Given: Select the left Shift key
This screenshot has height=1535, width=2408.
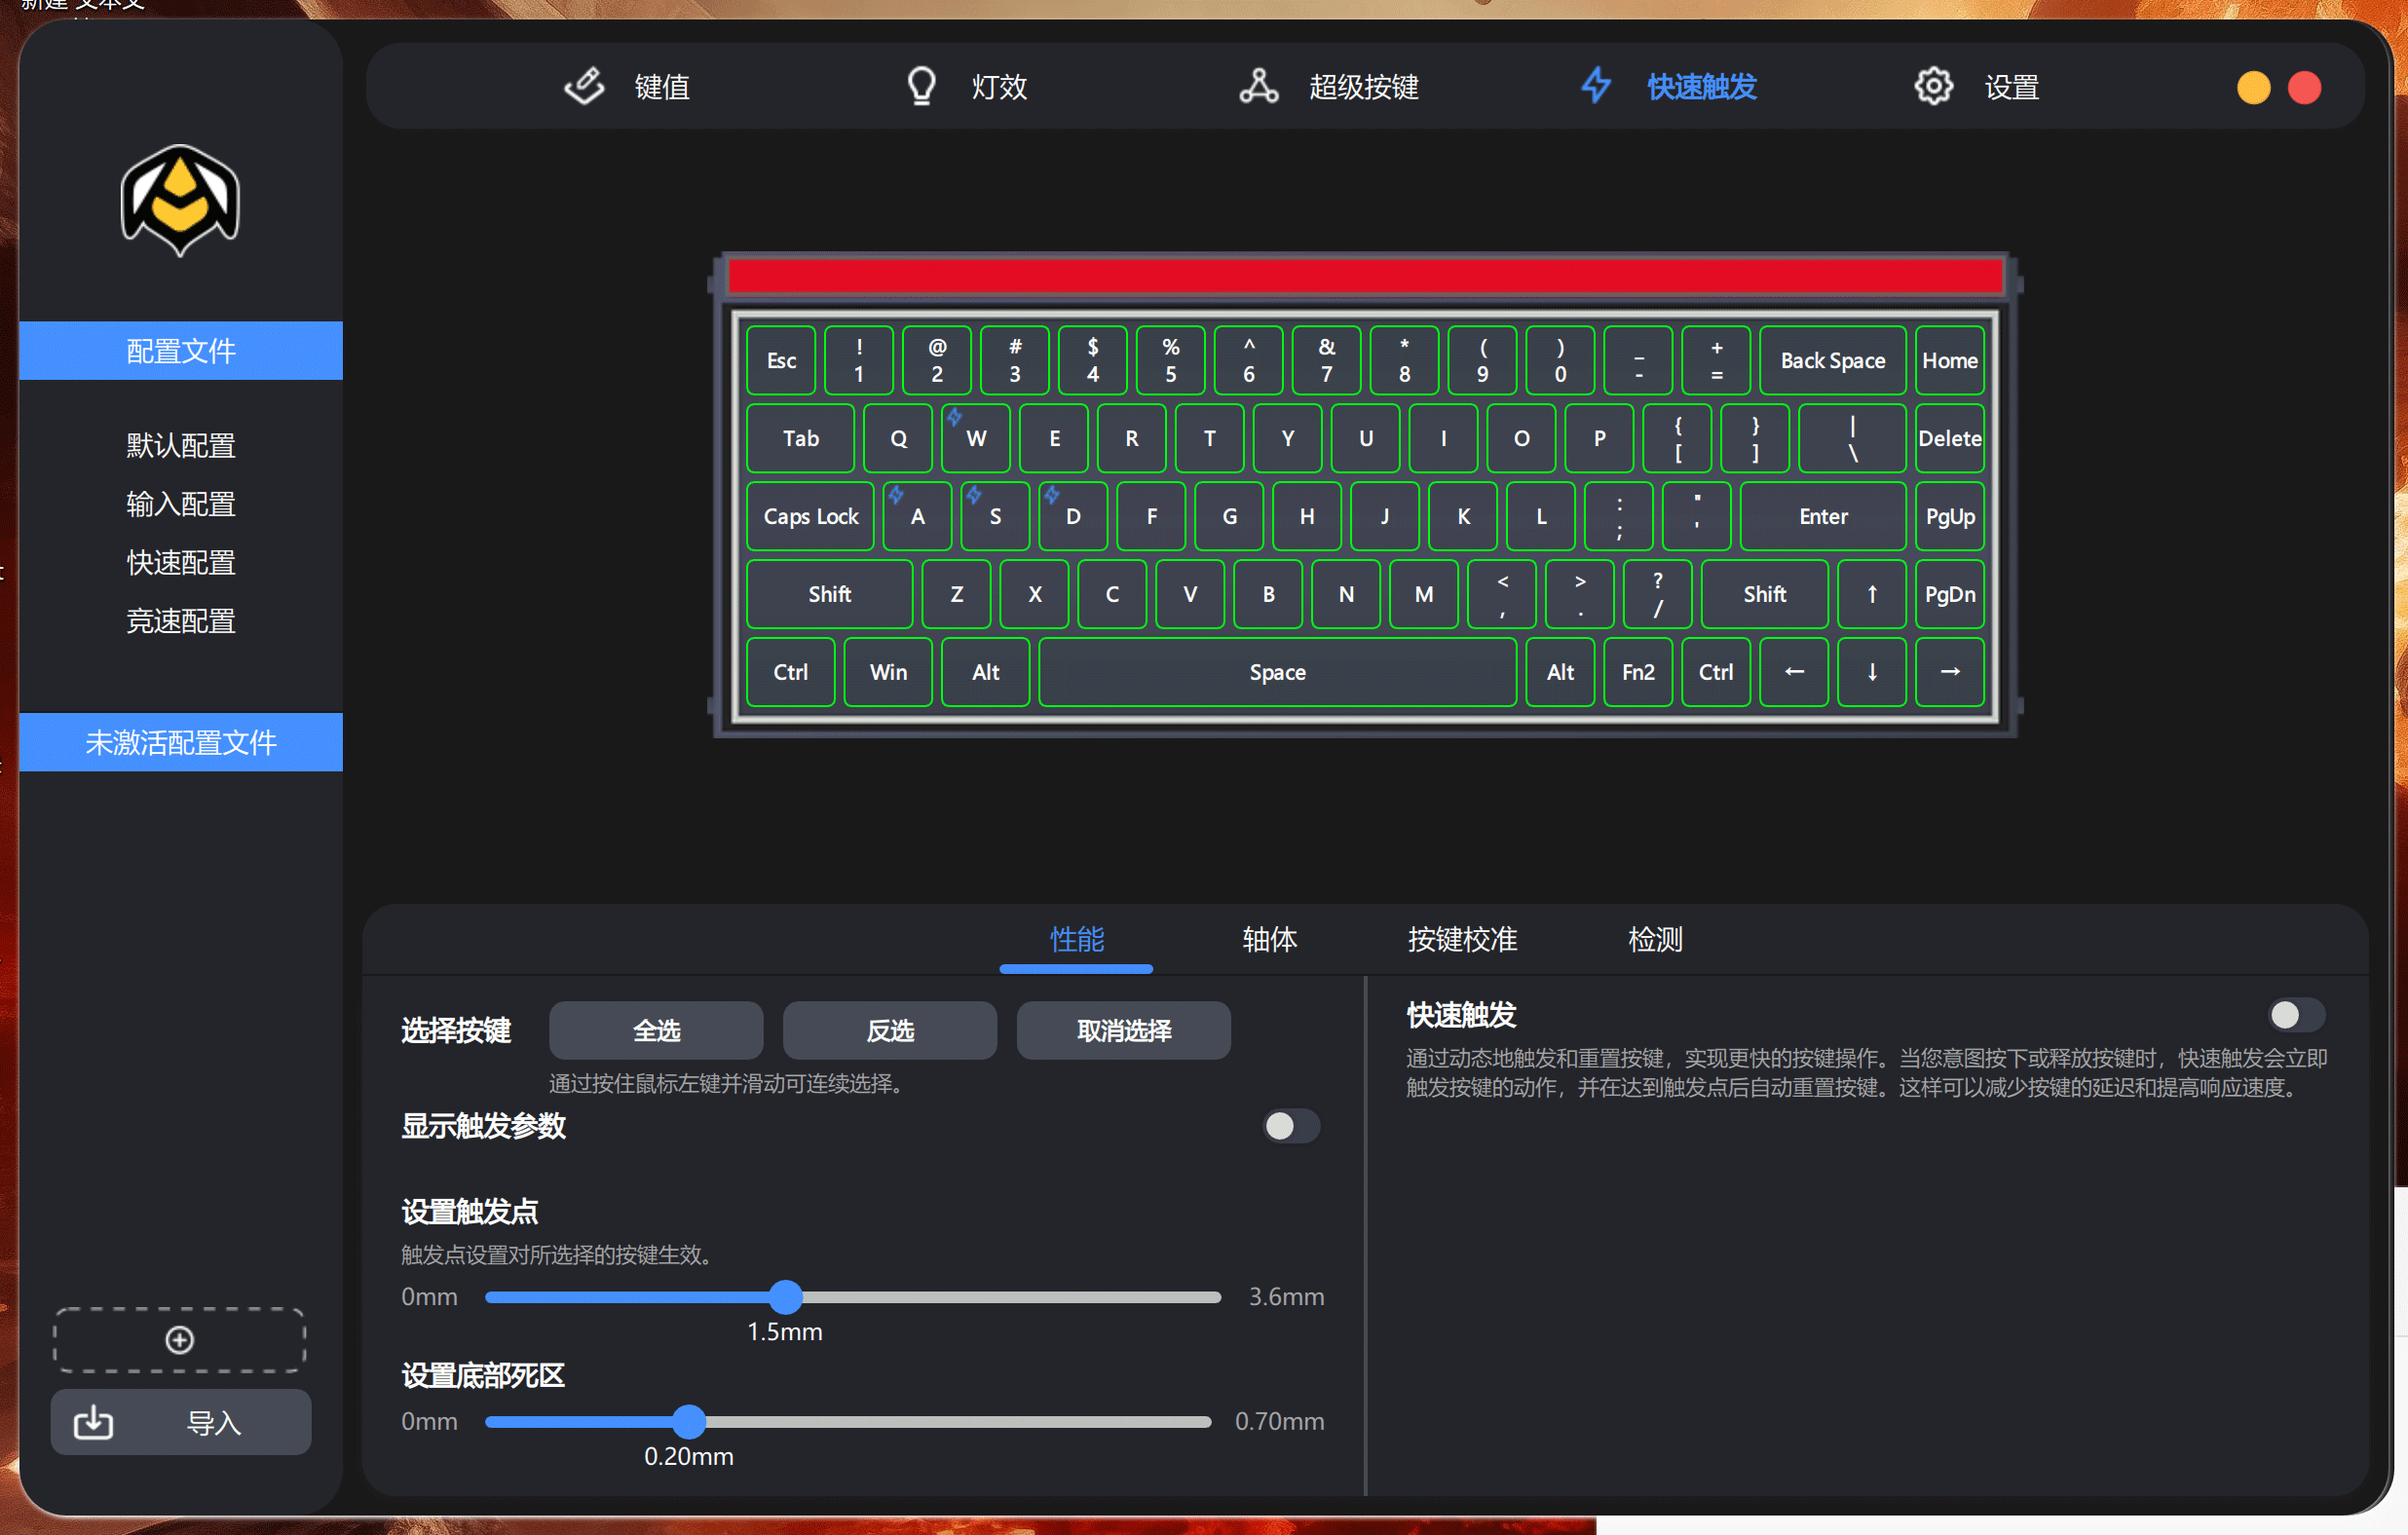Looking at the screenshot, I should tap(830, 594).
